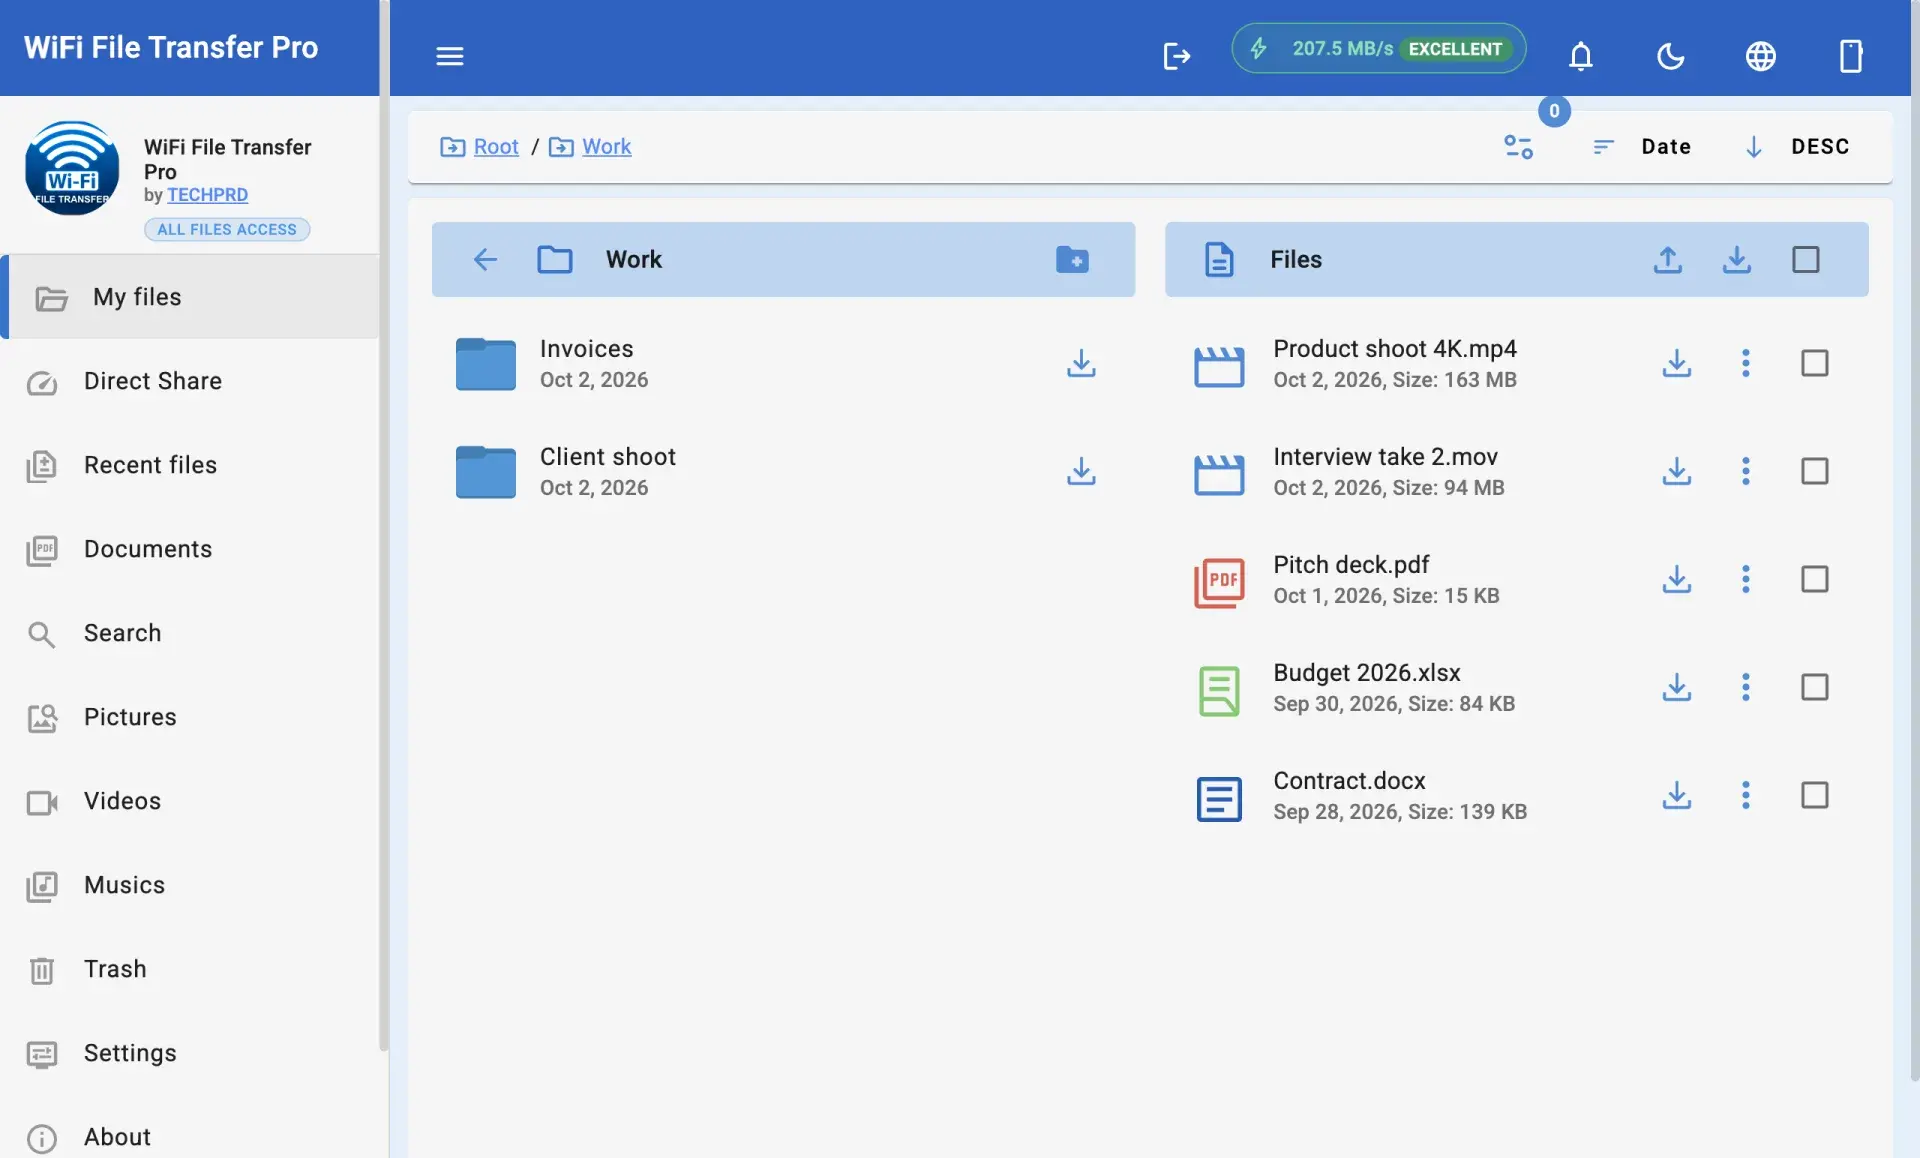Open more options for Product shoot 4K.mp4
Image resolution: width=1920 pixels, height=1158 pixels.
tap(1745, 363)
